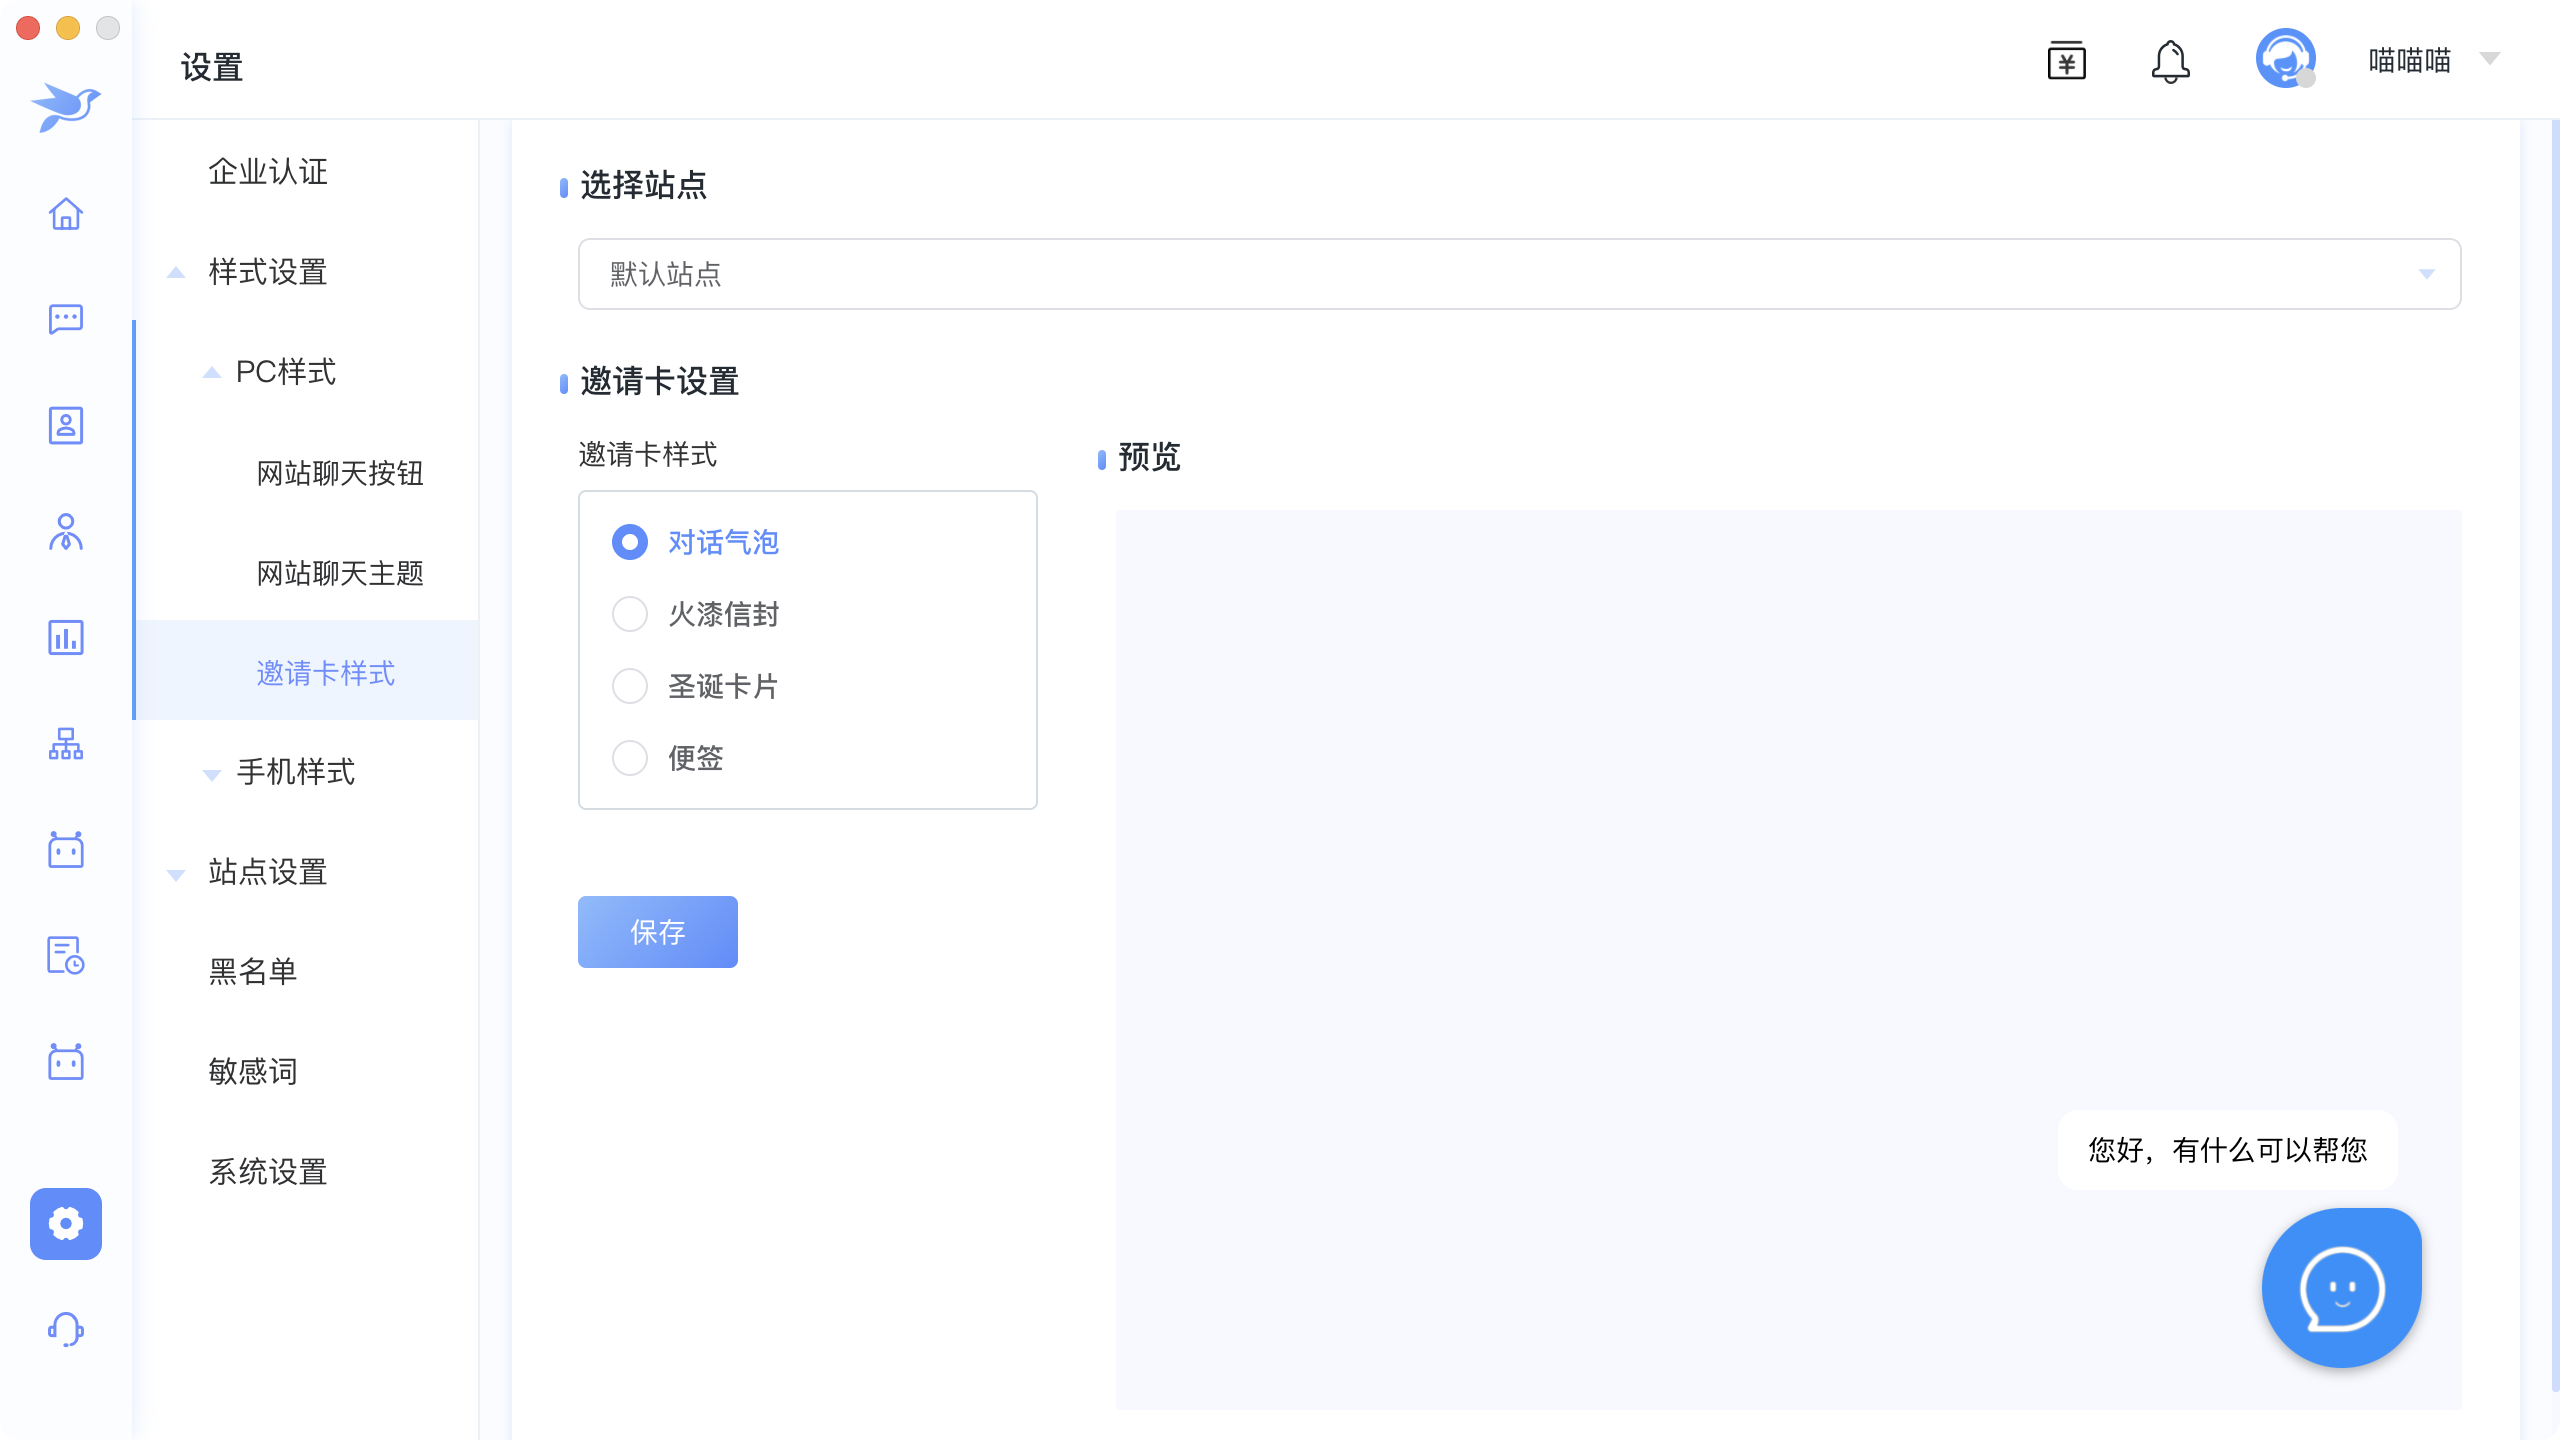The image size is (2560, 1440).
Task: Open the 网站聊天按钮 menu item
Action: click(x=340, y=473)
